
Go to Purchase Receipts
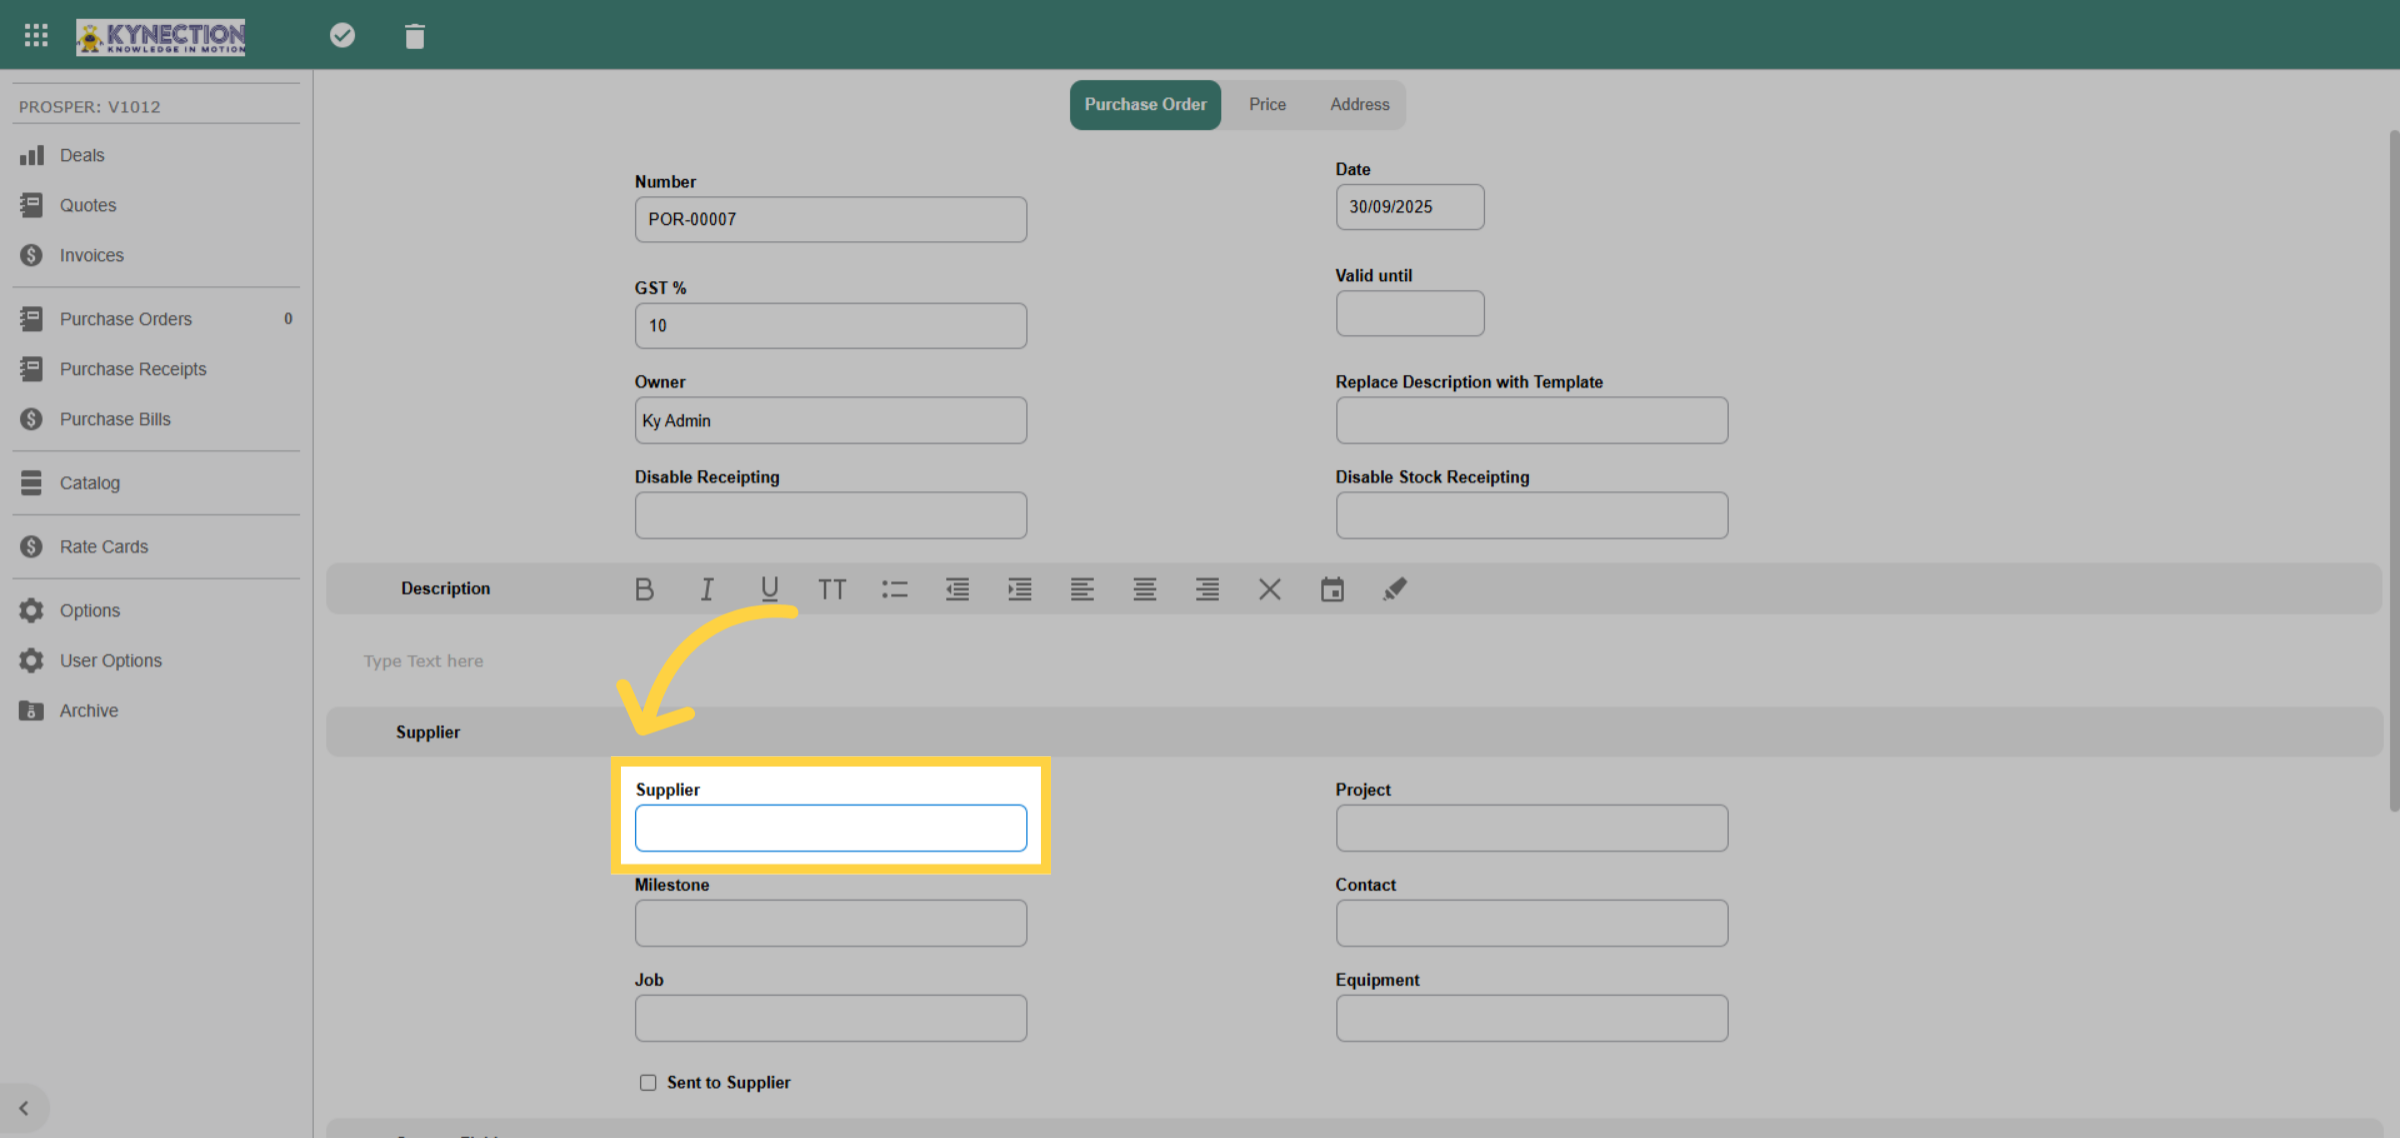(133, 369)
